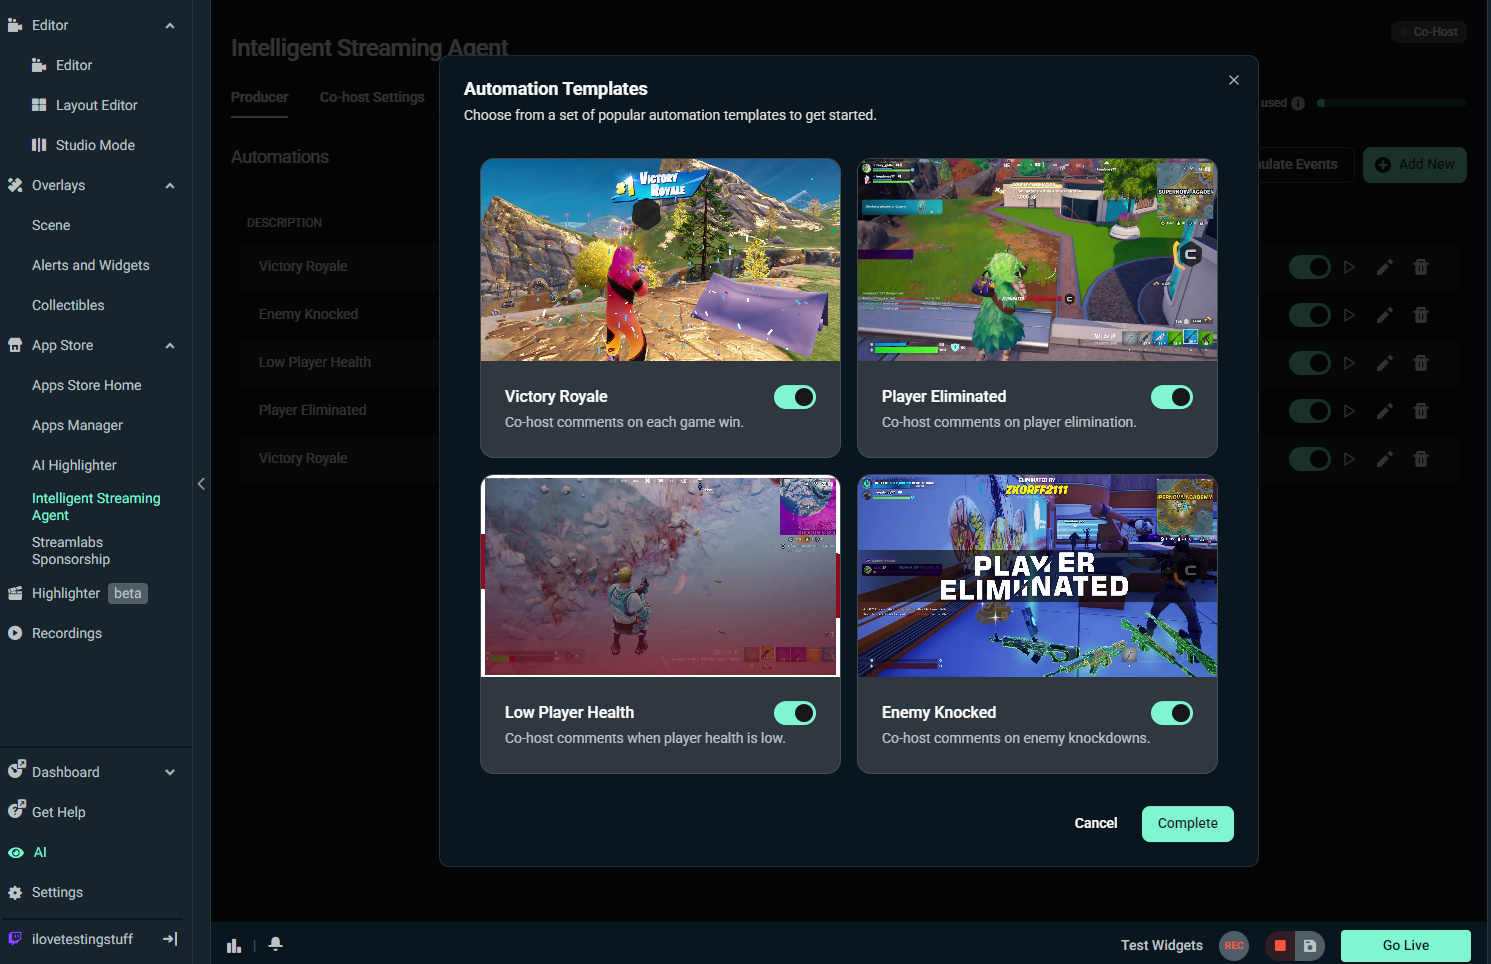
Task: Collapse the sidebar with the arrow handle
Action: click(x=201, y=484)
